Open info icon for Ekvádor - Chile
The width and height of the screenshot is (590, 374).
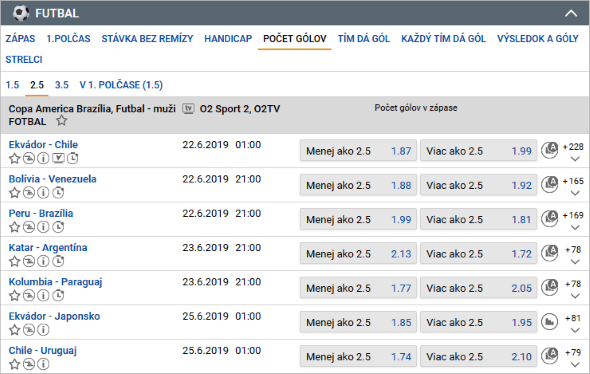click(43, 158)
